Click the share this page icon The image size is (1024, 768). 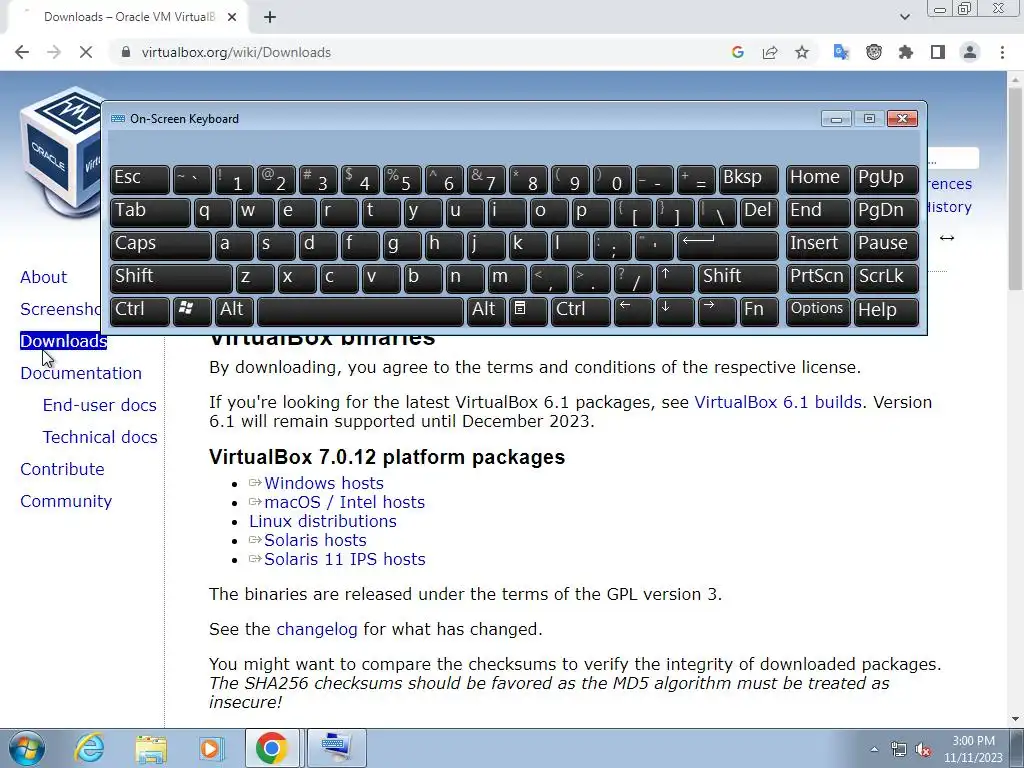770,52
